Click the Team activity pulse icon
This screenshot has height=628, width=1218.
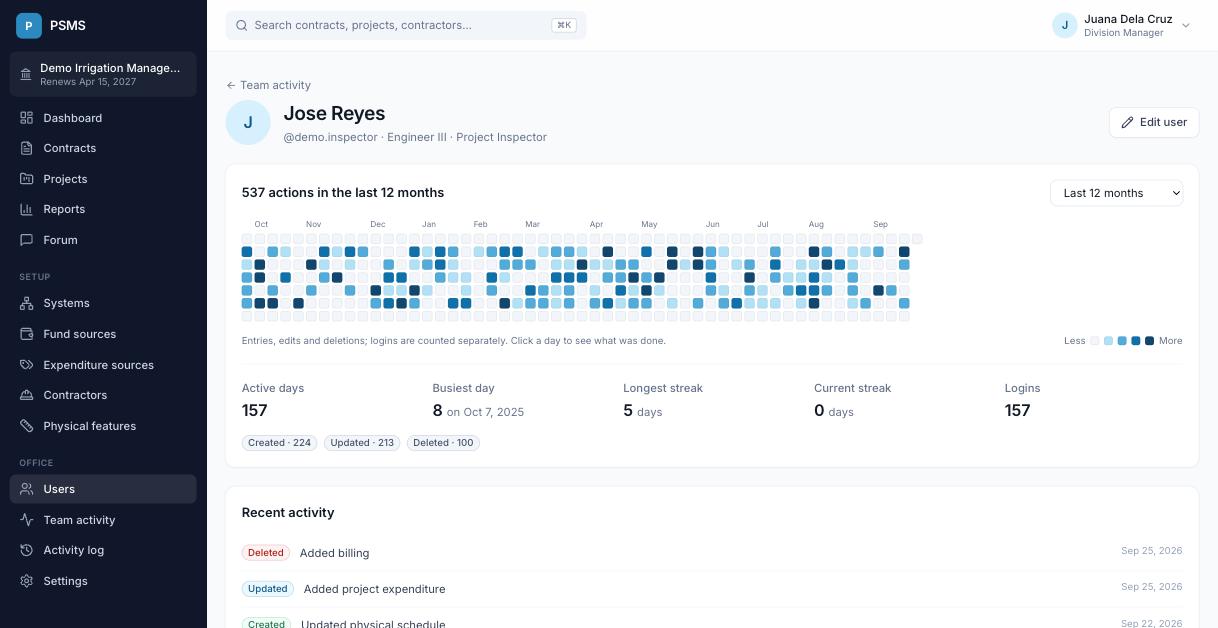[26, 520]
